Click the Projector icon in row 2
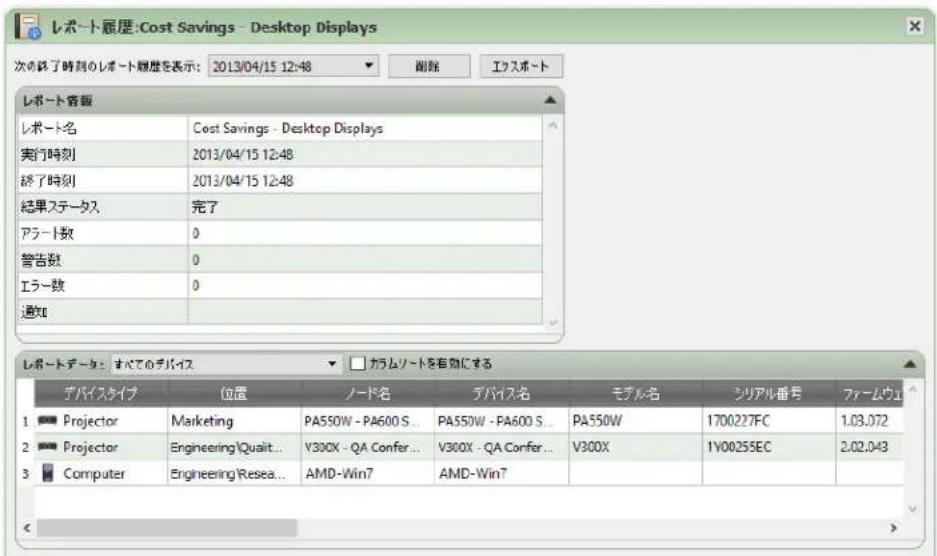The image size is (937, 556). click(47, 447)
